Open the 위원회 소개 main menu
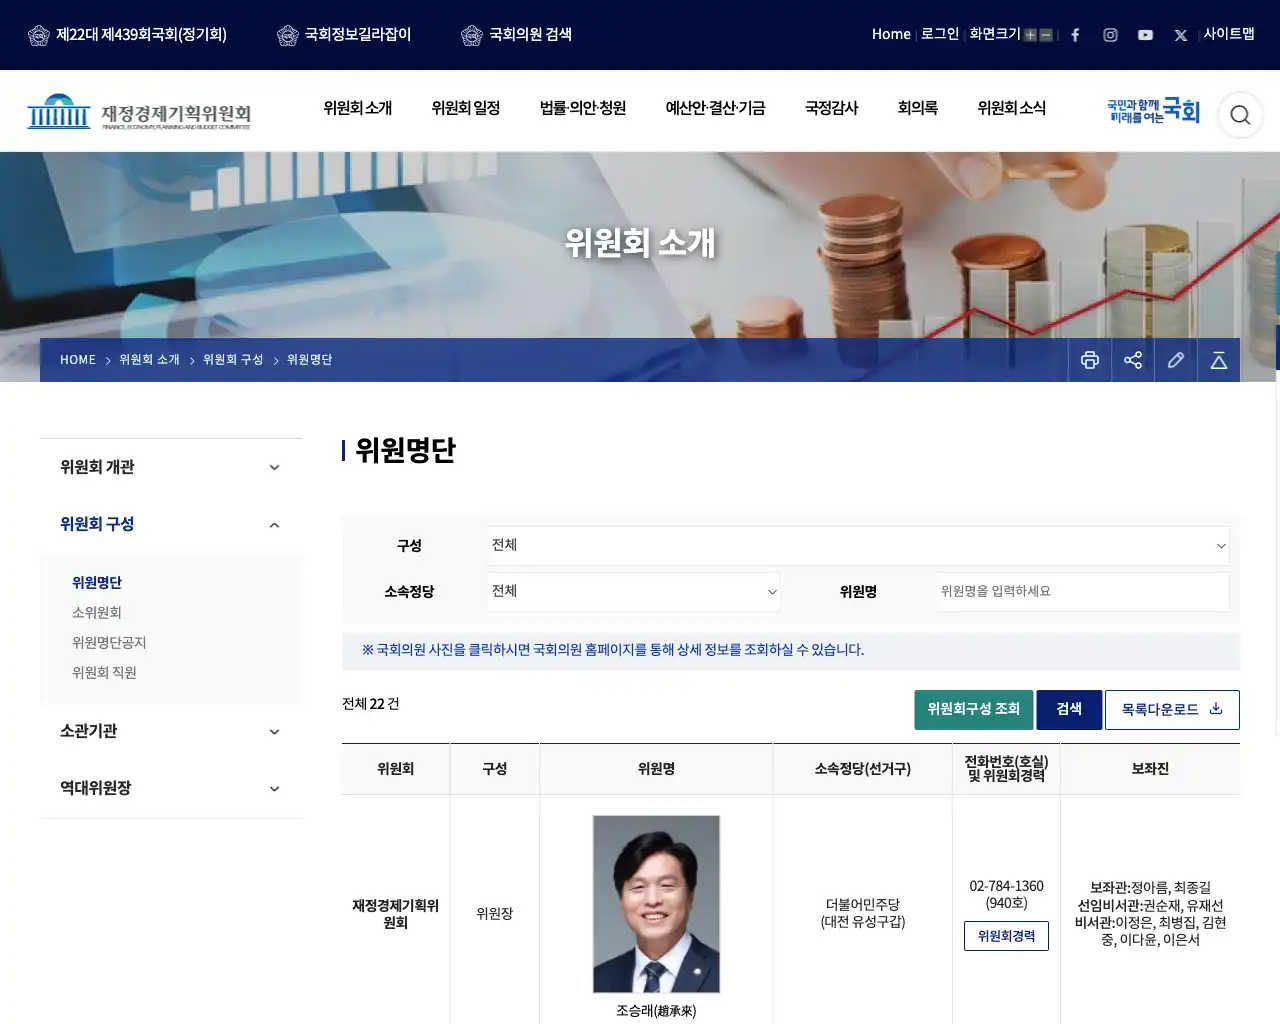This screenshot has width=1280, height=1024. coord(358,108)
